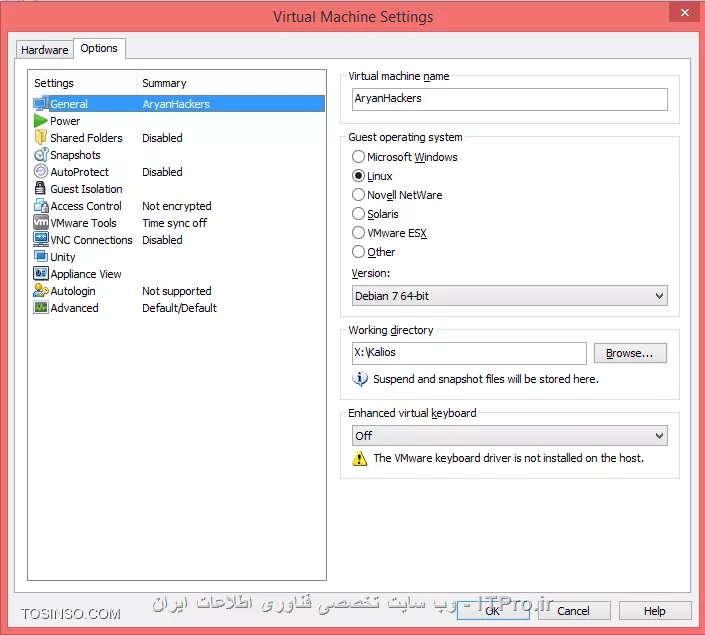Click the Cancel button
This screenshot has height=635, width=705.
pos(574,611)
